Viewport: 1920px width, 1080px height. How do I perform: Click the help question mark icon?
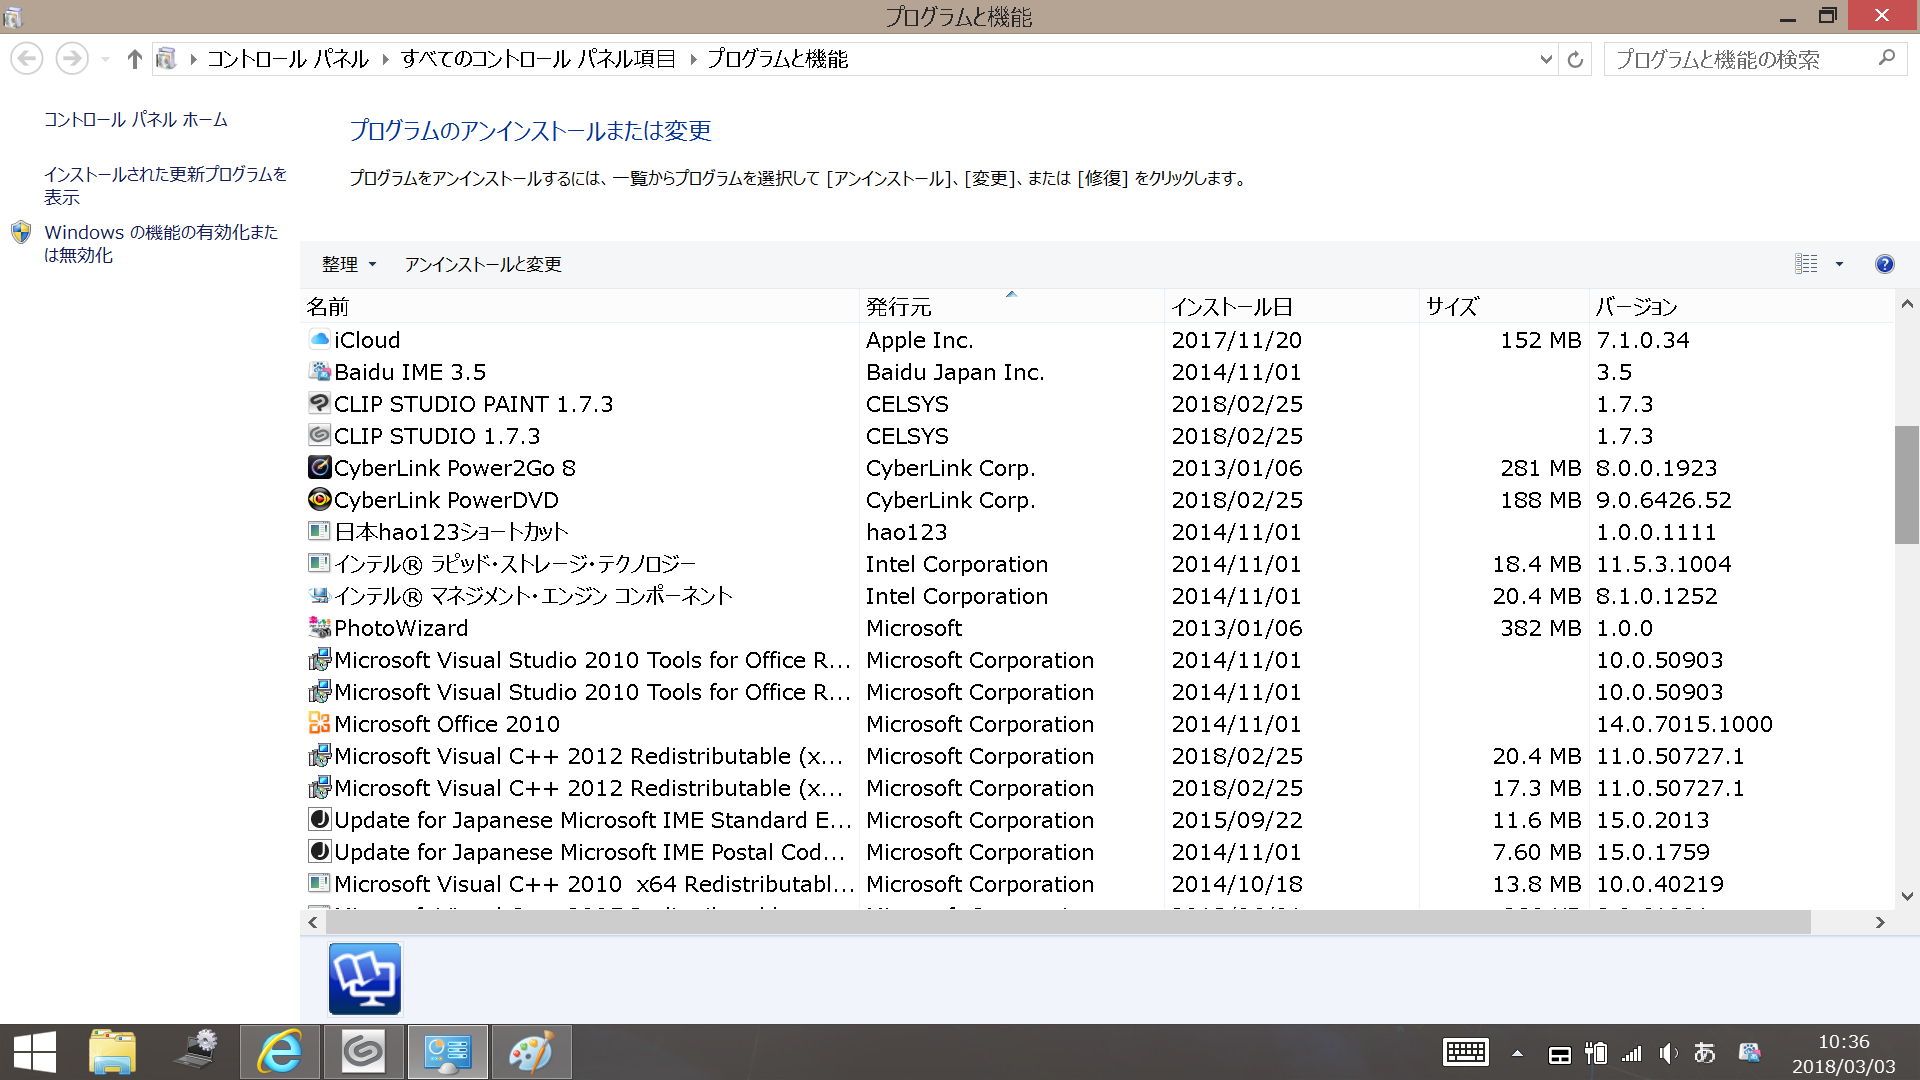pyautogui.click(x=1884, y=264)
